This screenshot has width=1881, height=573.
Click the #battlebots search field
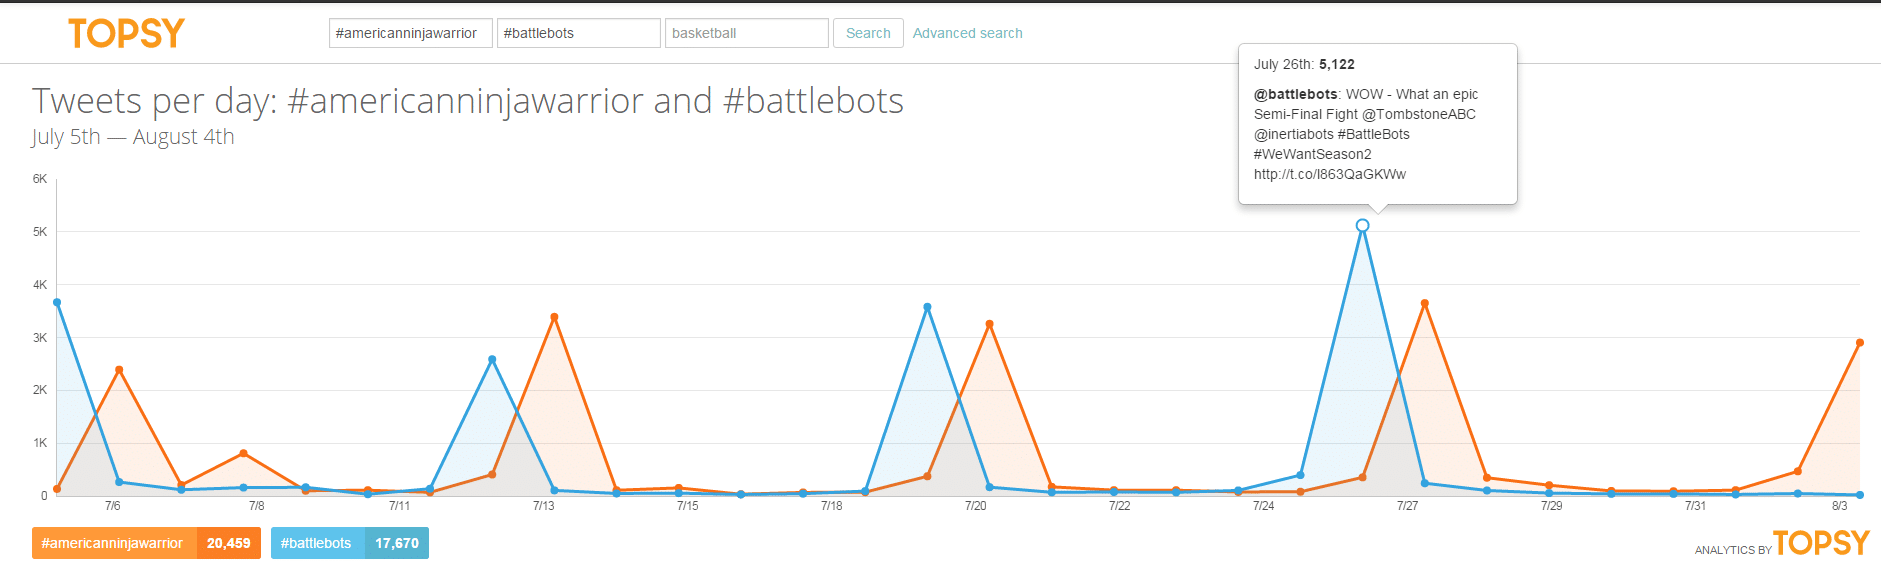pyautogui.click(x=579, y=33)
